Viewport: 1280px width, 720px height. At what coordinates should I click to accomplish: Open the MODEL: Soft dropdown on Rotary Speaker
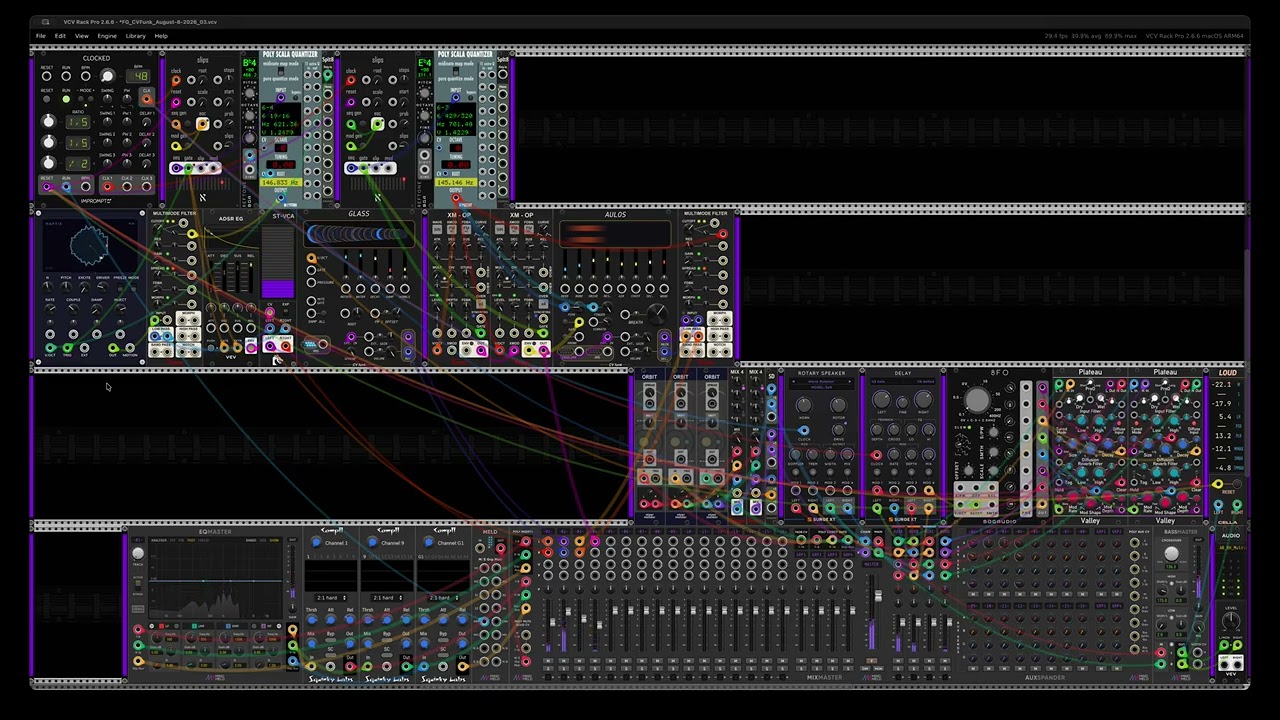pyautogui.click(x=820, y=387)
